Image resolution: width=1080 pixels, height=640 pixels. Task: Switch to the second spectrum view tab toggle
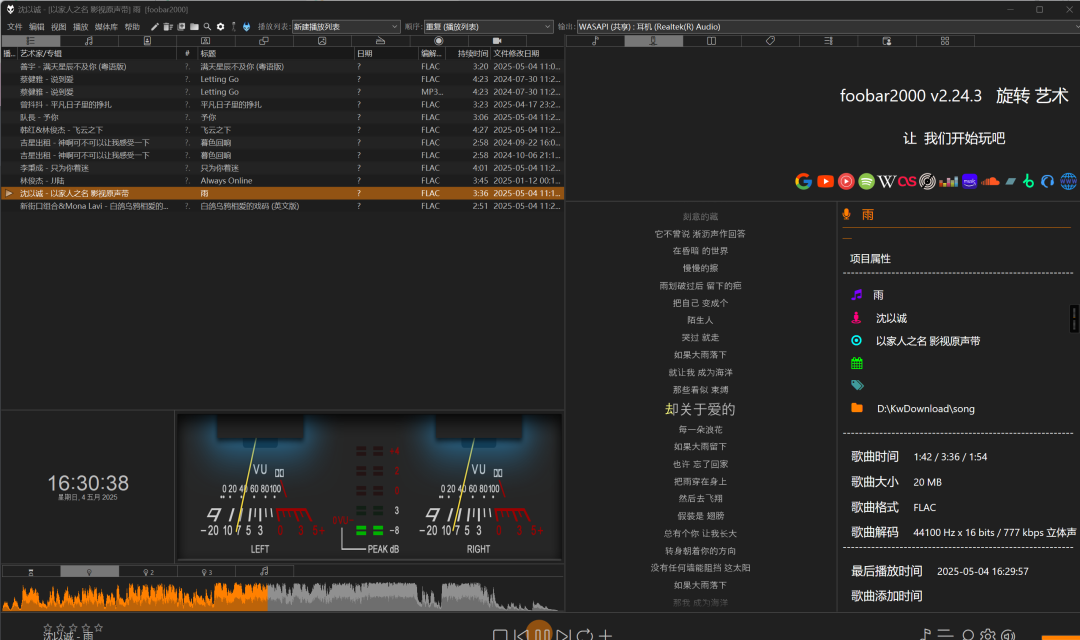point(149,571)
